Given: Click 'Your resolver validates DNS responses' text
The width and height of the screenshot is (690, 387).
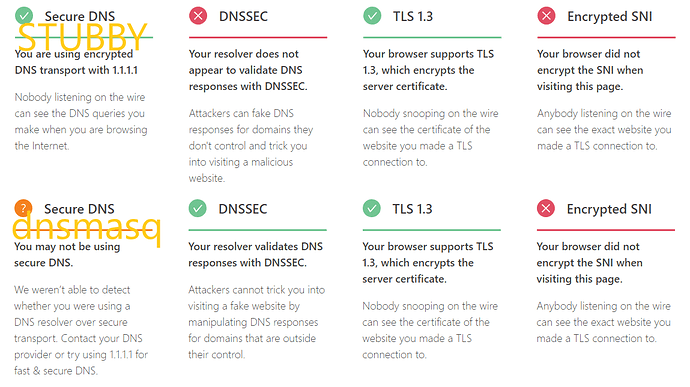Looking at the screenshot, I should 256,254.
